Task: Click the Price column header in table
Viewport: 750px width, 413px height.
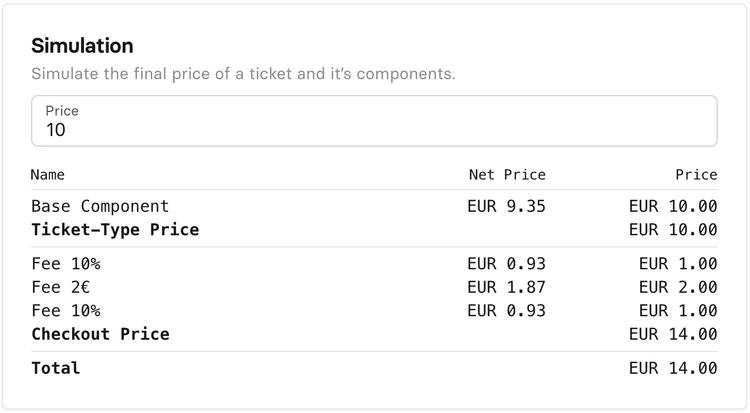Action: point(696,175)
